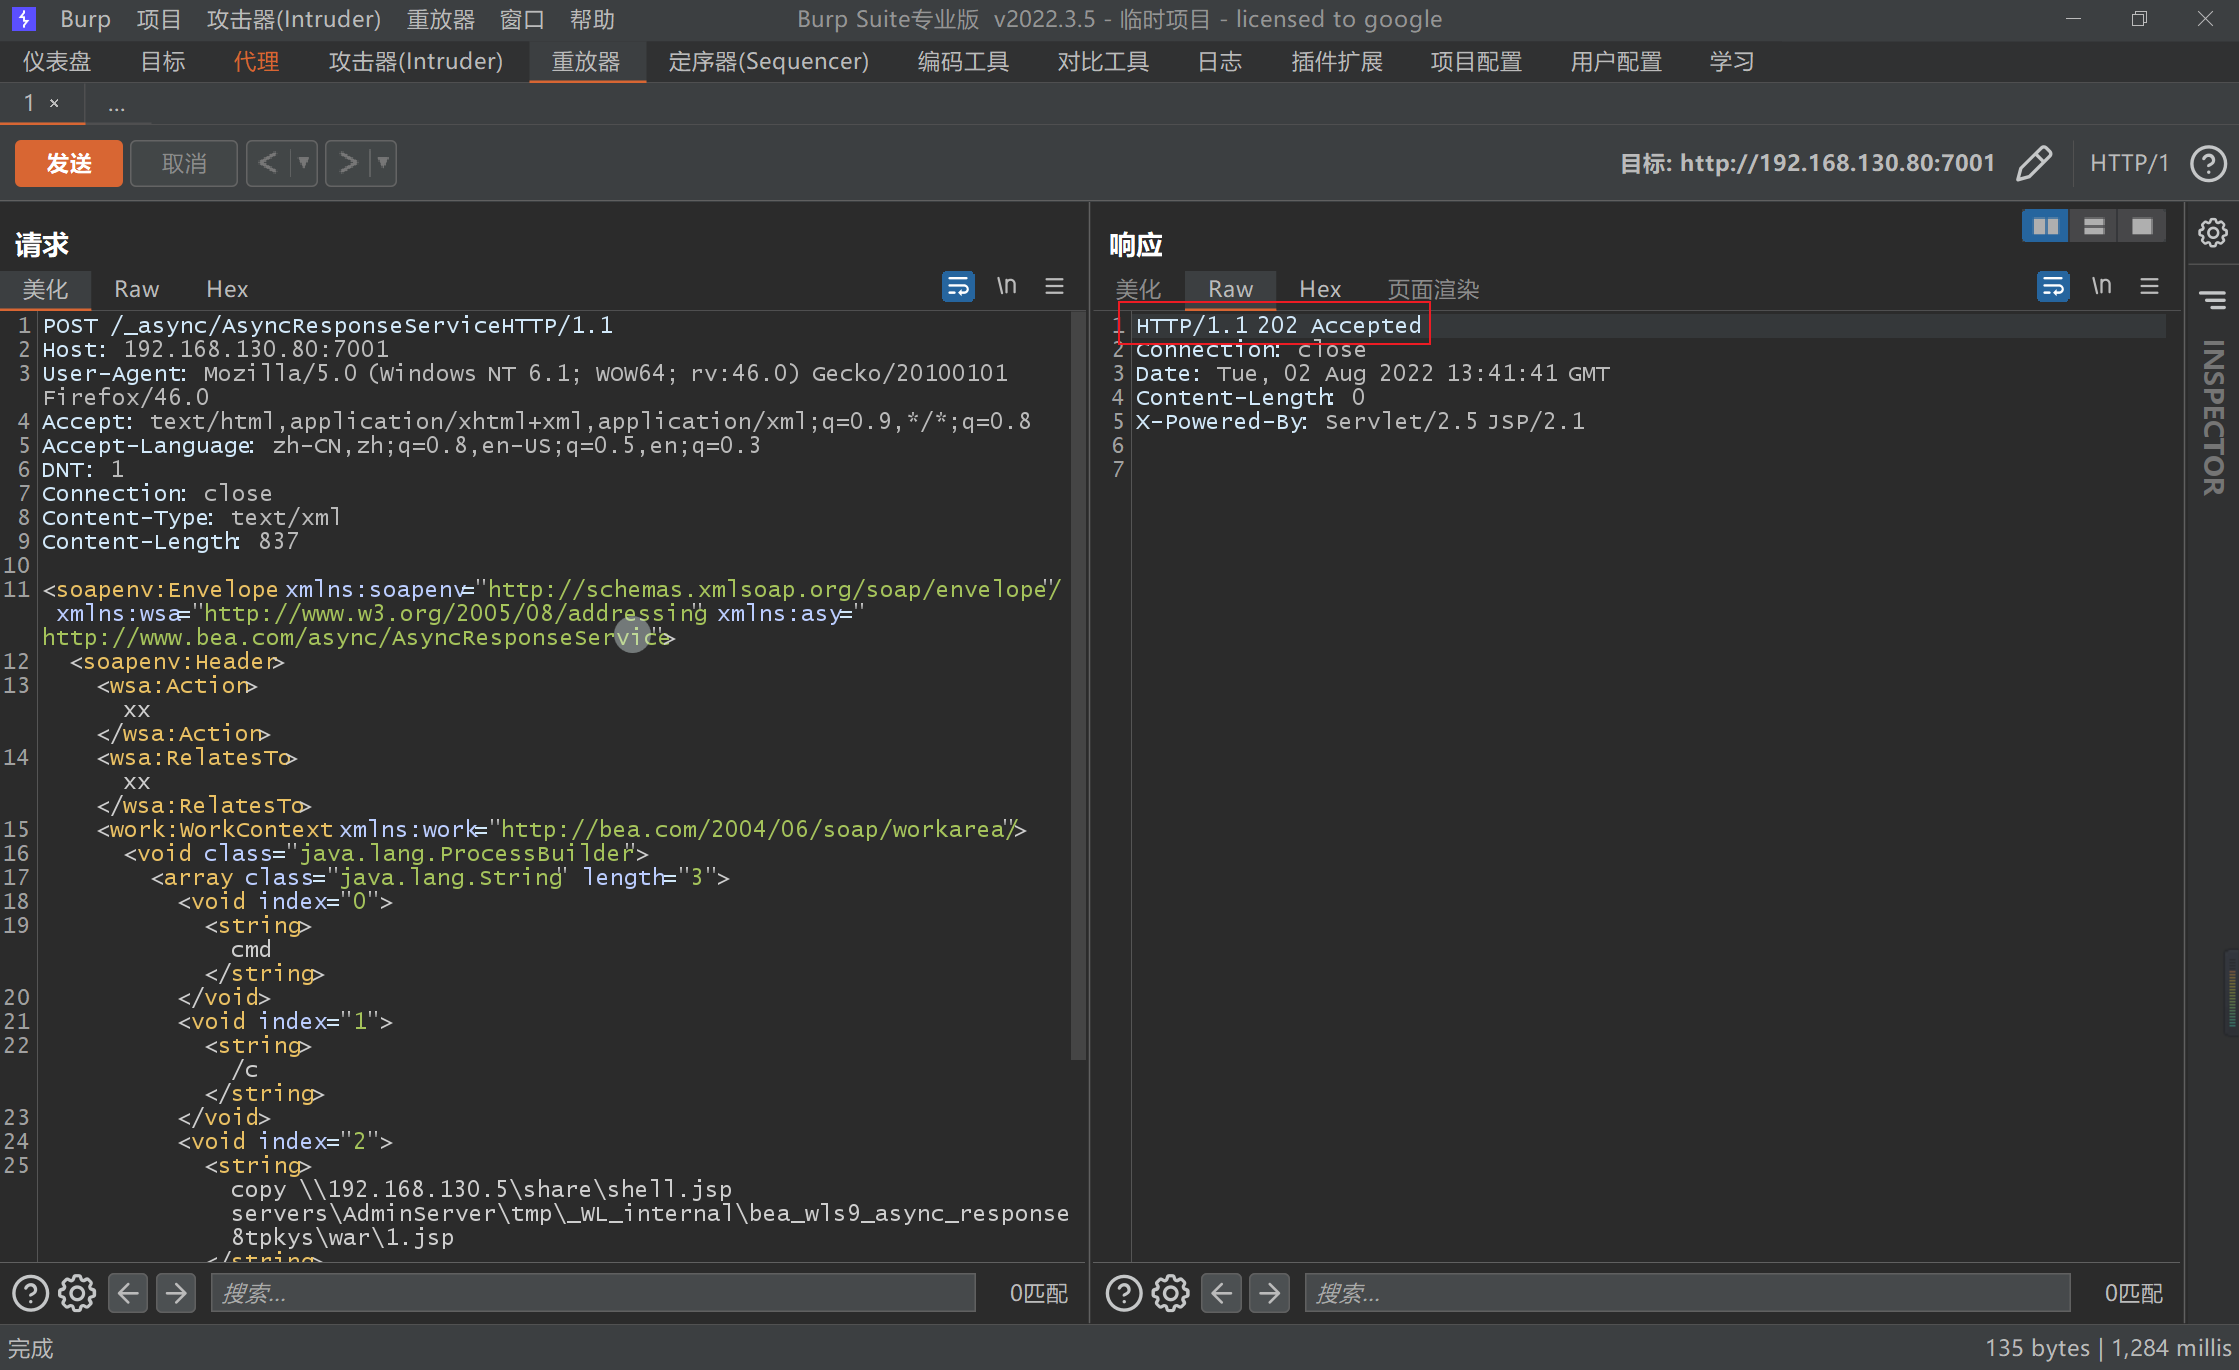Click the target URL http://192.168.130.80:7001
Viewport: 2239px width, 1370px height.
(1837, 163)
